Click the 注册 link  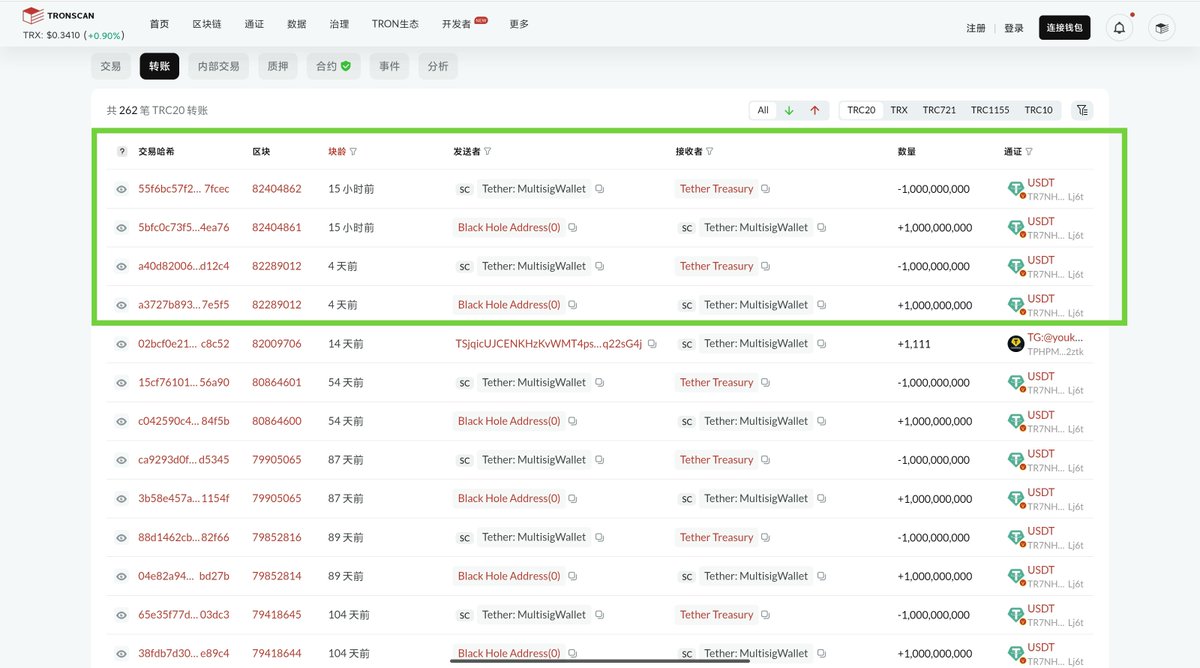point(976,28)
